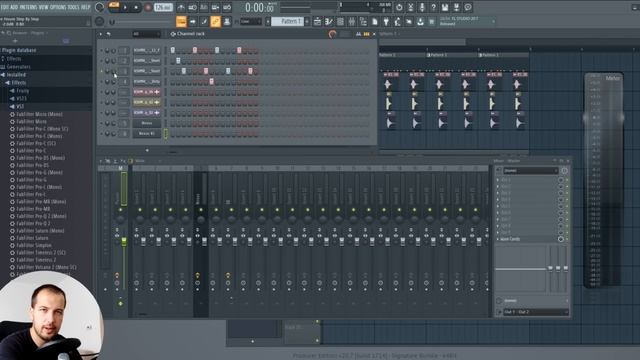640x360 pixels.
Task: Expand the Fruity folder
Action: (x=20, y=91)
